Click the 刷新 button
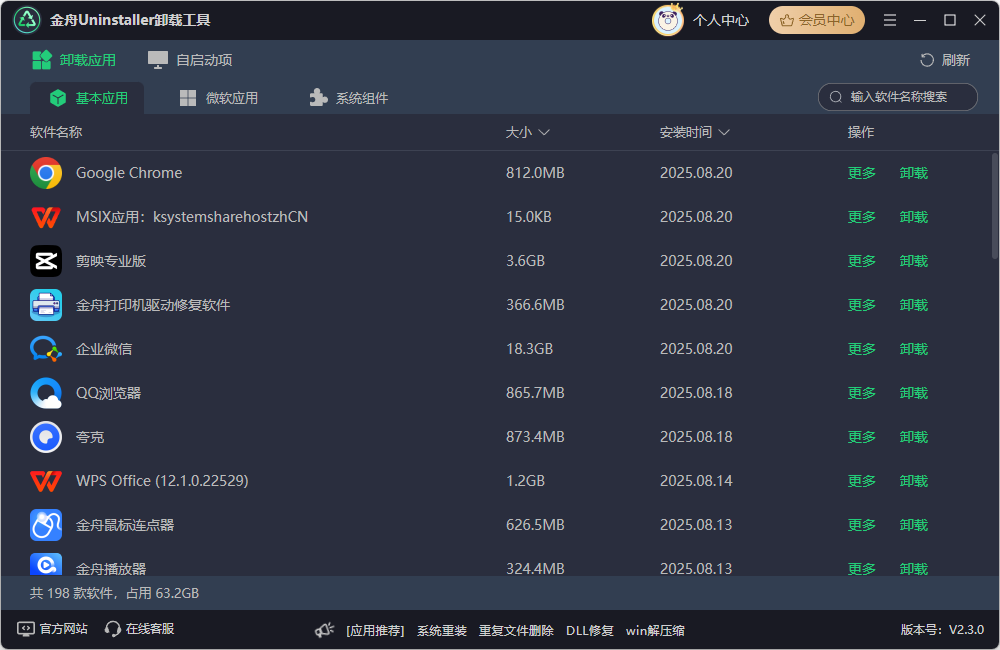 coord(945,60)
